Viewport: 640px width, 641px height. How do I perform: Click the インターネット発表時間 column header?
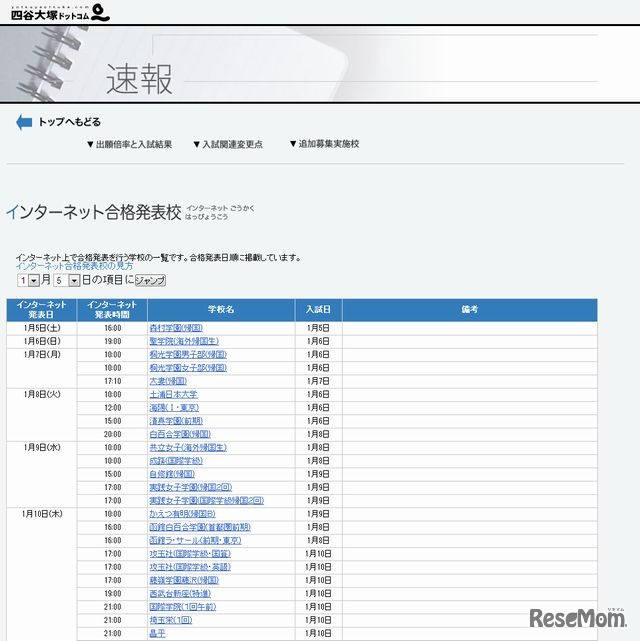point(112,310)
